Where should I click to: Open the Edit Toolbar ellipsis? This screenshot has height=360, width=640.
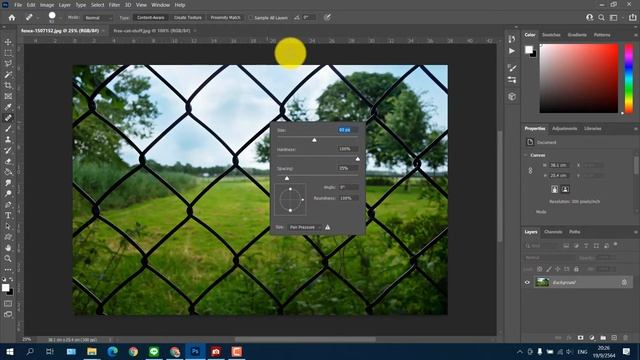click(8, 270)
